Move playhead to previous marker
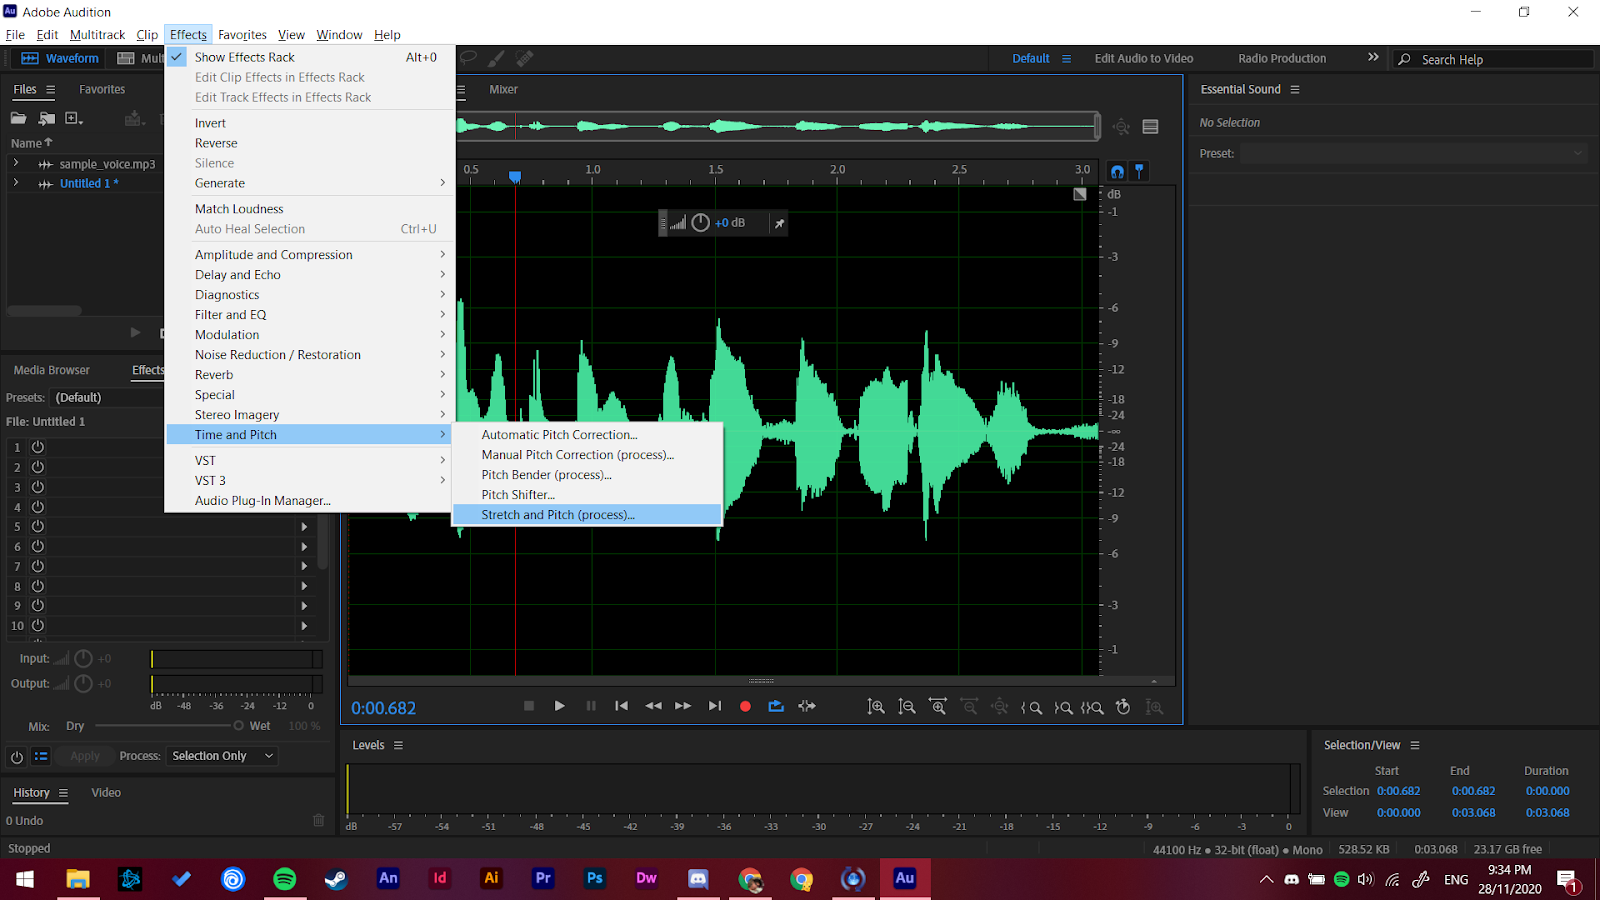1600x900 pixels. [621, 706]
